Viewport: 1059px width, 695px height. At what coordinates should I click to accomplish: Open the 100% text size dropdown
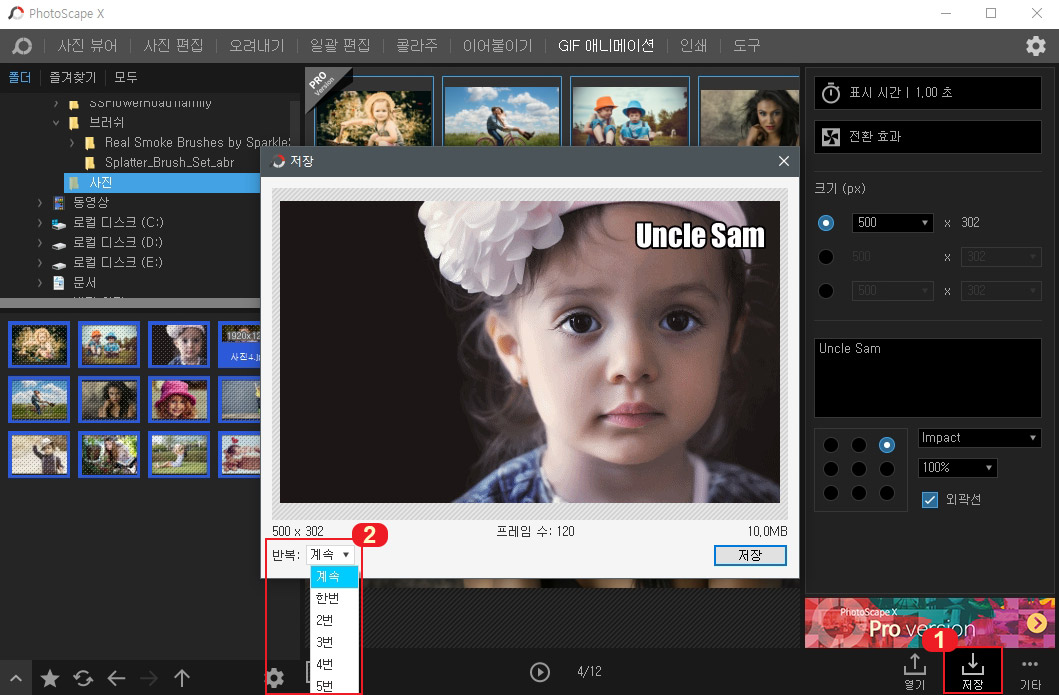[958, 467]
